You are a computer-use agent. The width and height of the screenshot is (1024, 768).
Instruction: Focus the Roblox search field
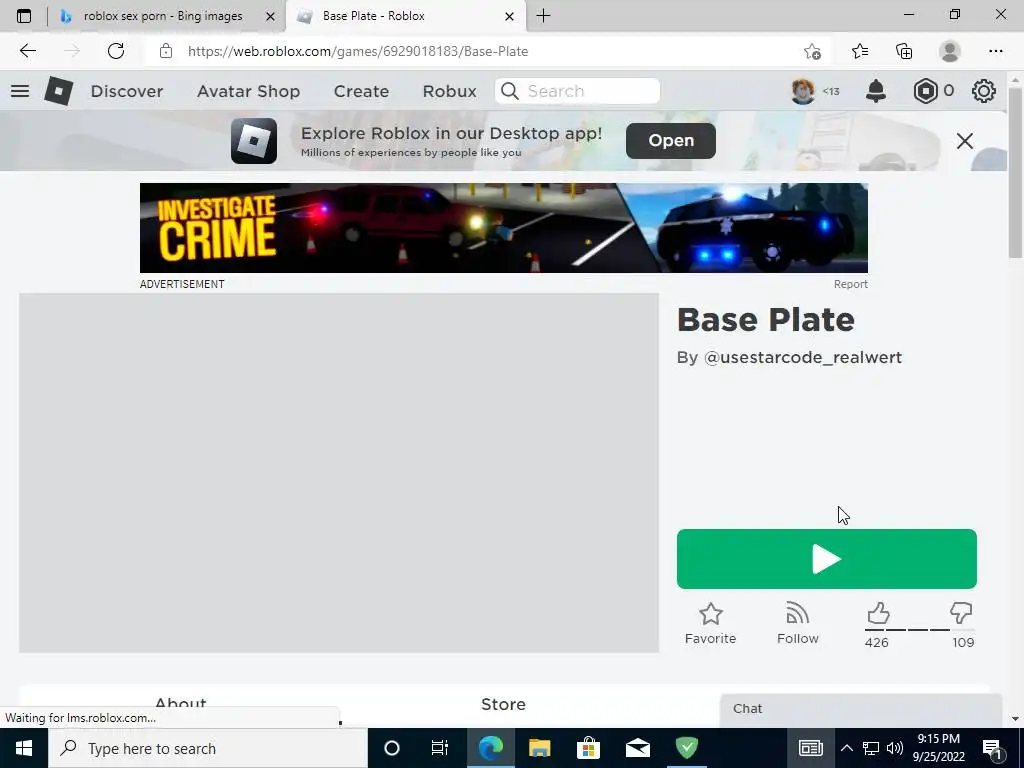[x=577, y=91]
